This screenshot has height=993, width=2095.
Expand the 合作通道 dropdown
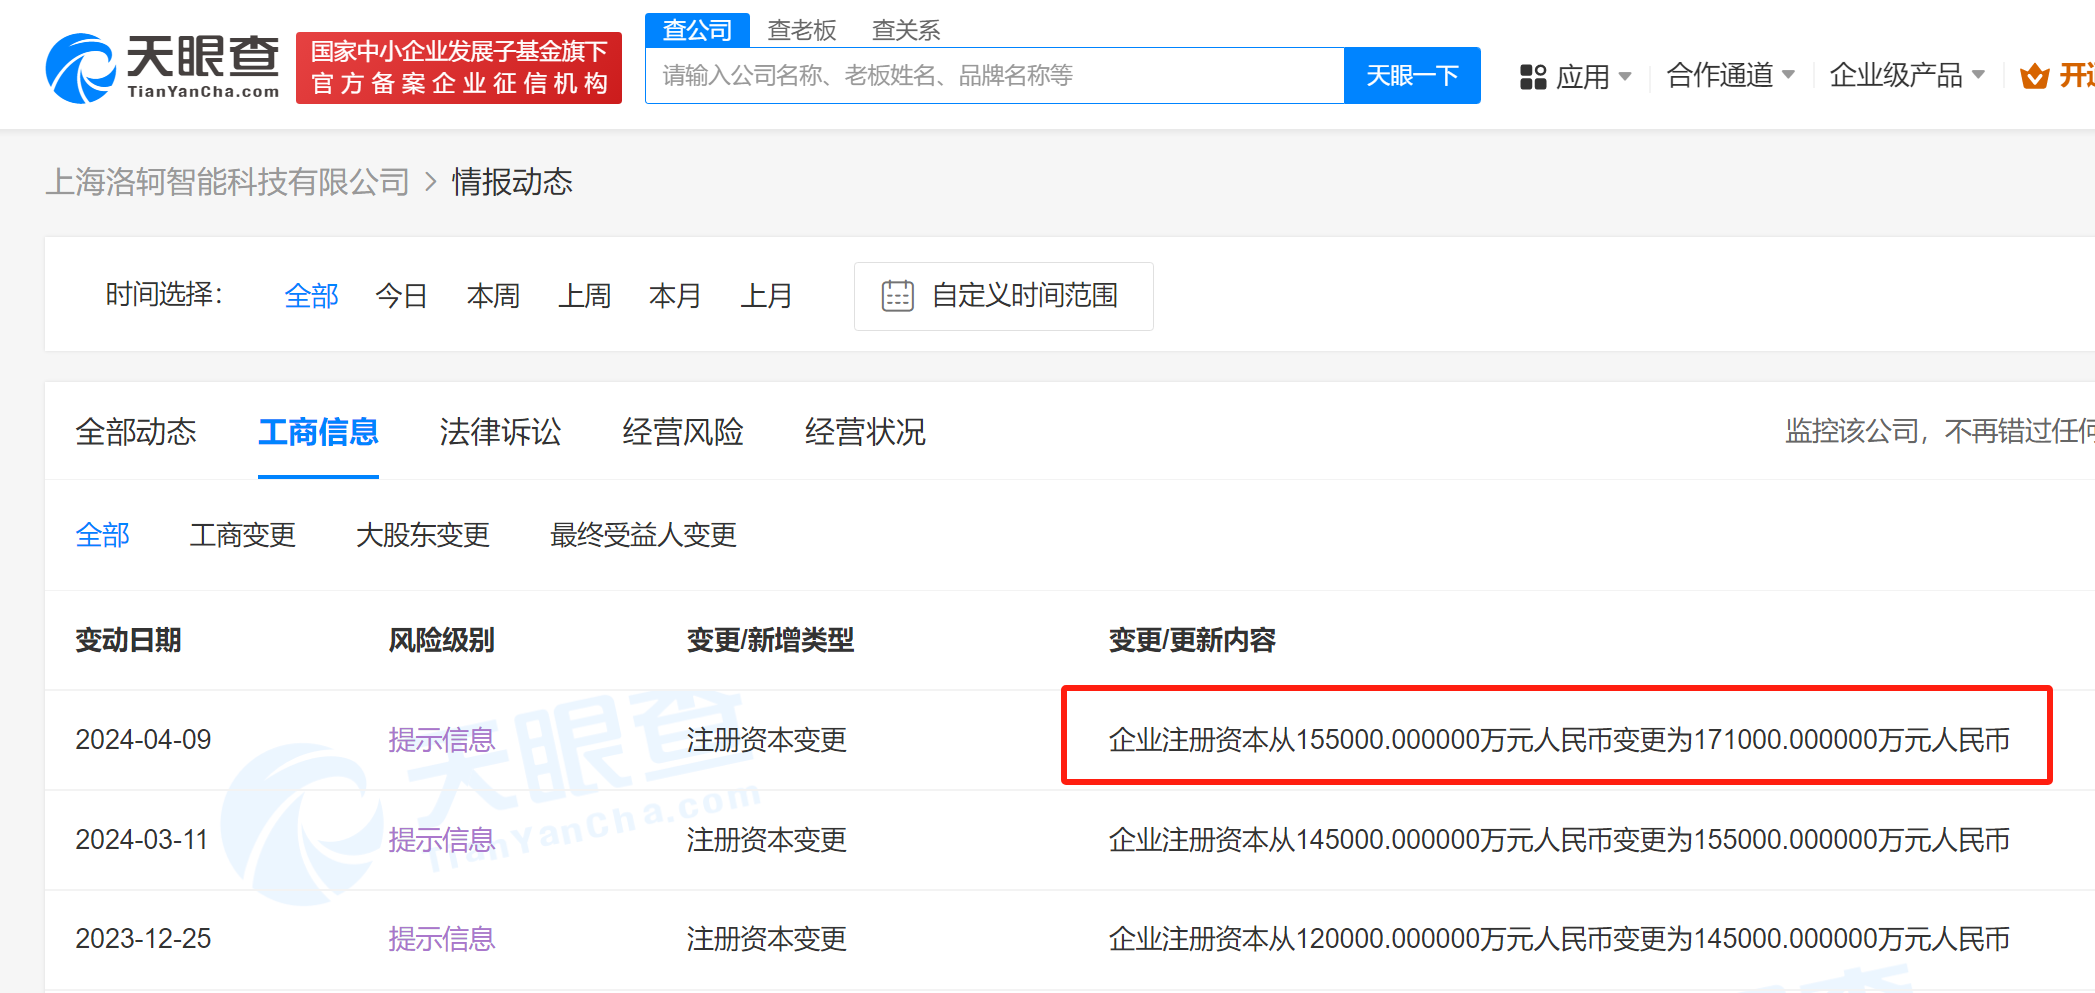(x=1731, y=75)
